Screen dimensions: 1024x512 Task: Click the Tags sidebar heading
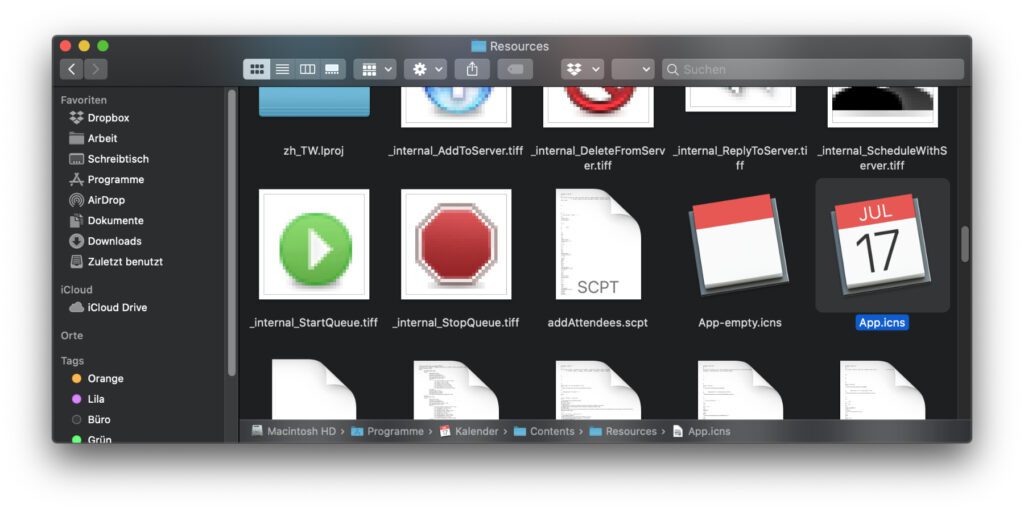[72, 360]
